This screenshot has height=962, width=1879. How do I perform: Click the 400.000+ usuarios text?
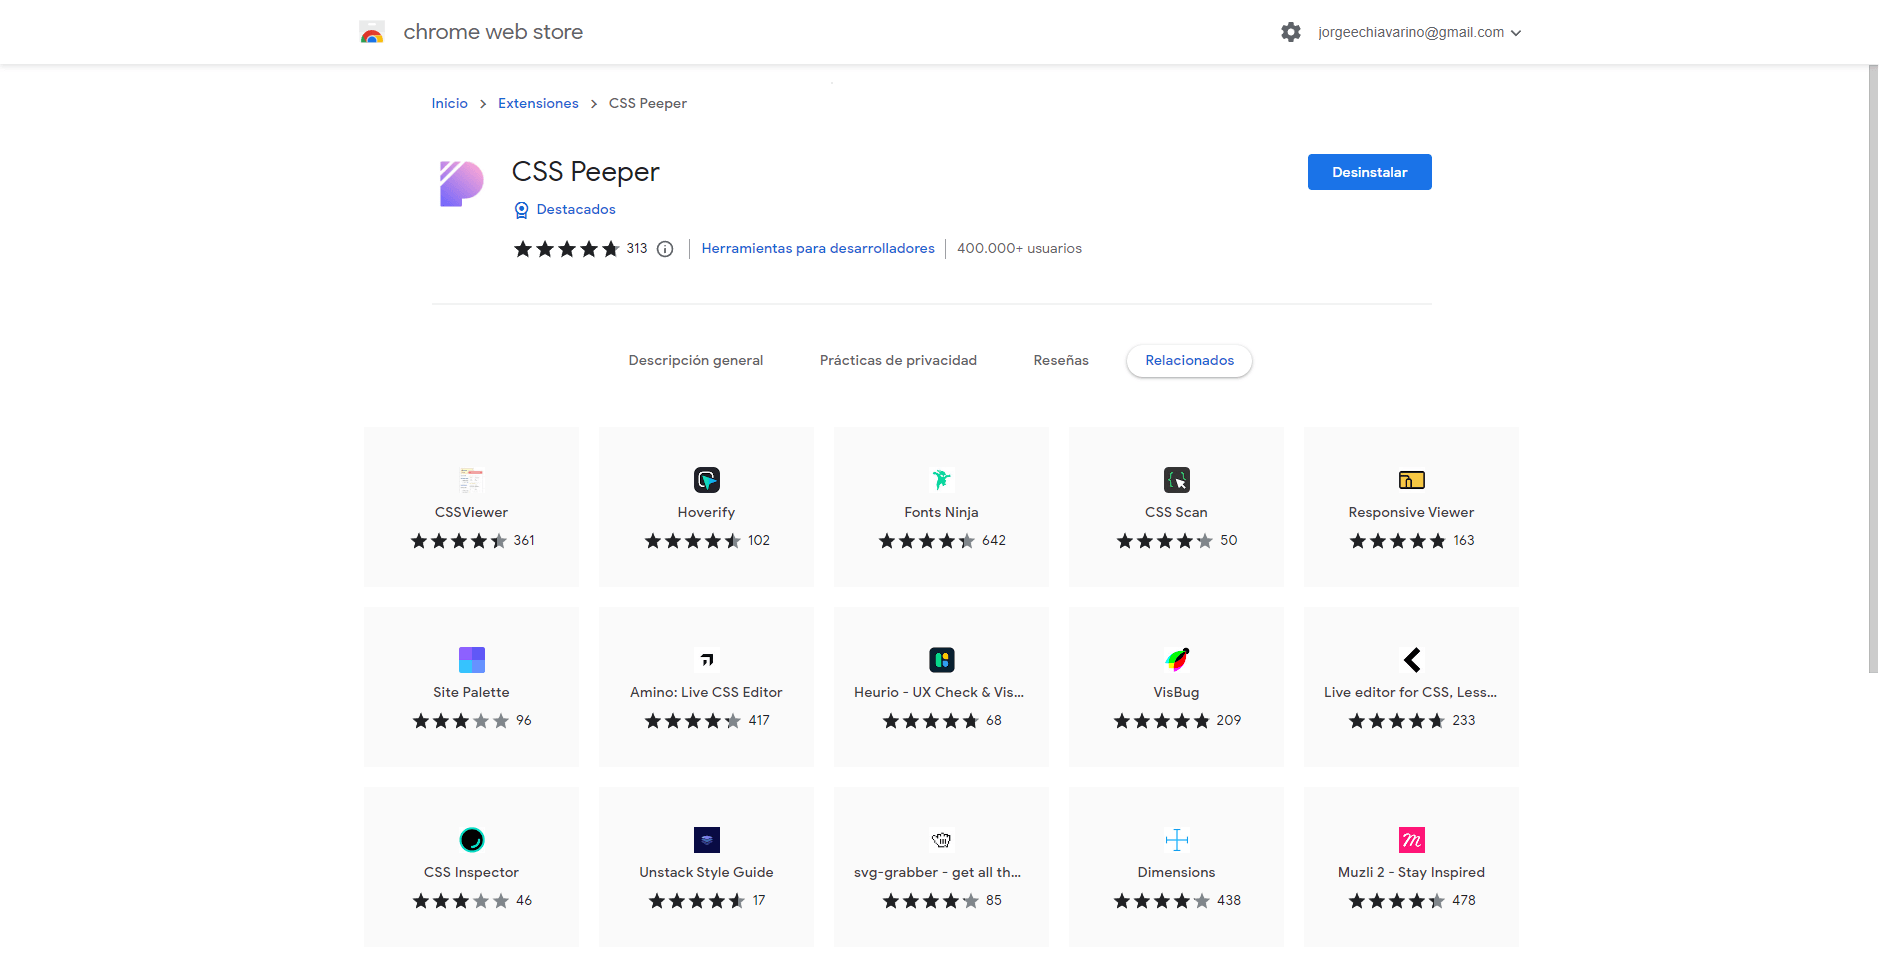tap(1019, 249)
